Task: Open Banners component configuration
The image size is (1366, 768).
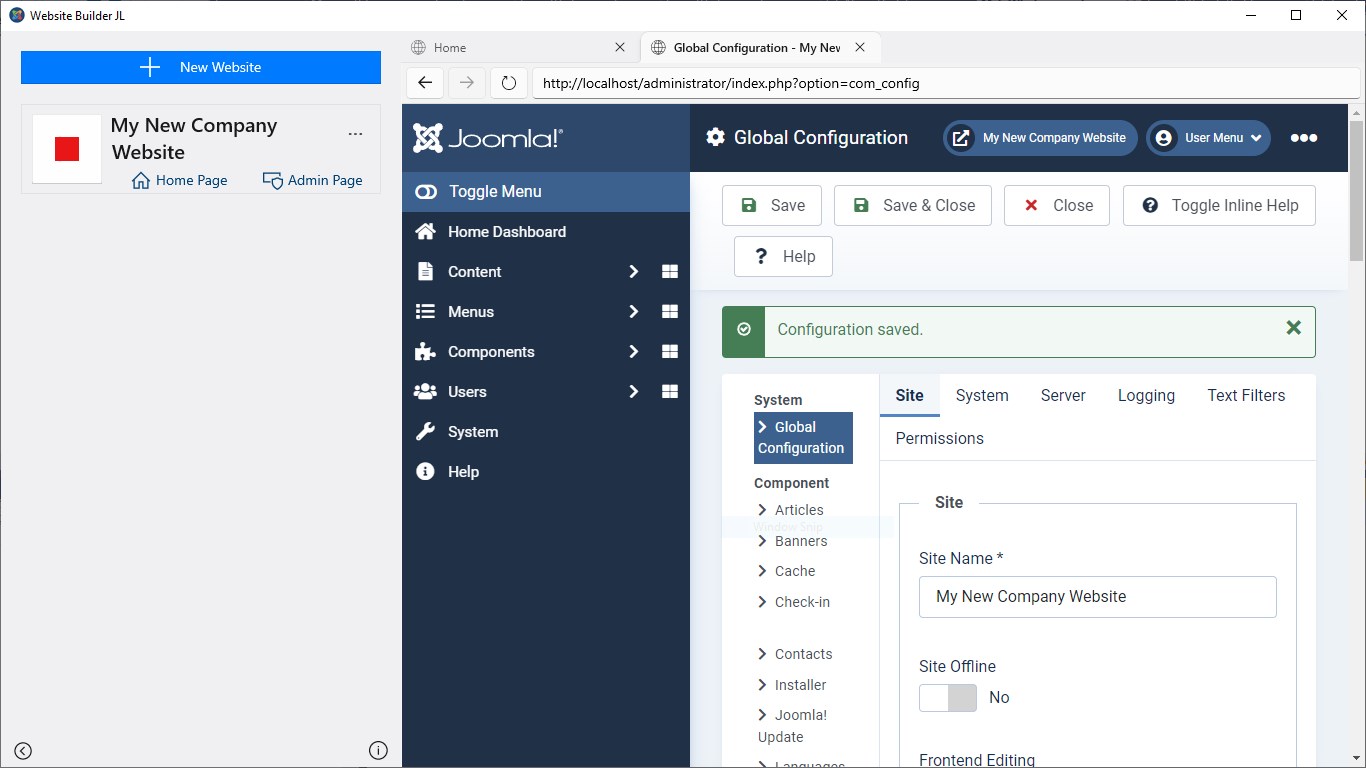Action: (x=801, y=541)
